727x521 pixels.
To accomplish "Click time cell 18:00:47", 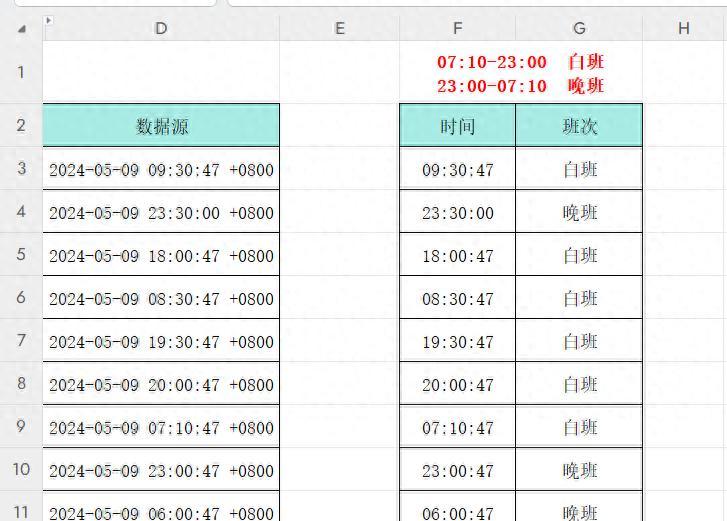I will (x=457, y=254).
